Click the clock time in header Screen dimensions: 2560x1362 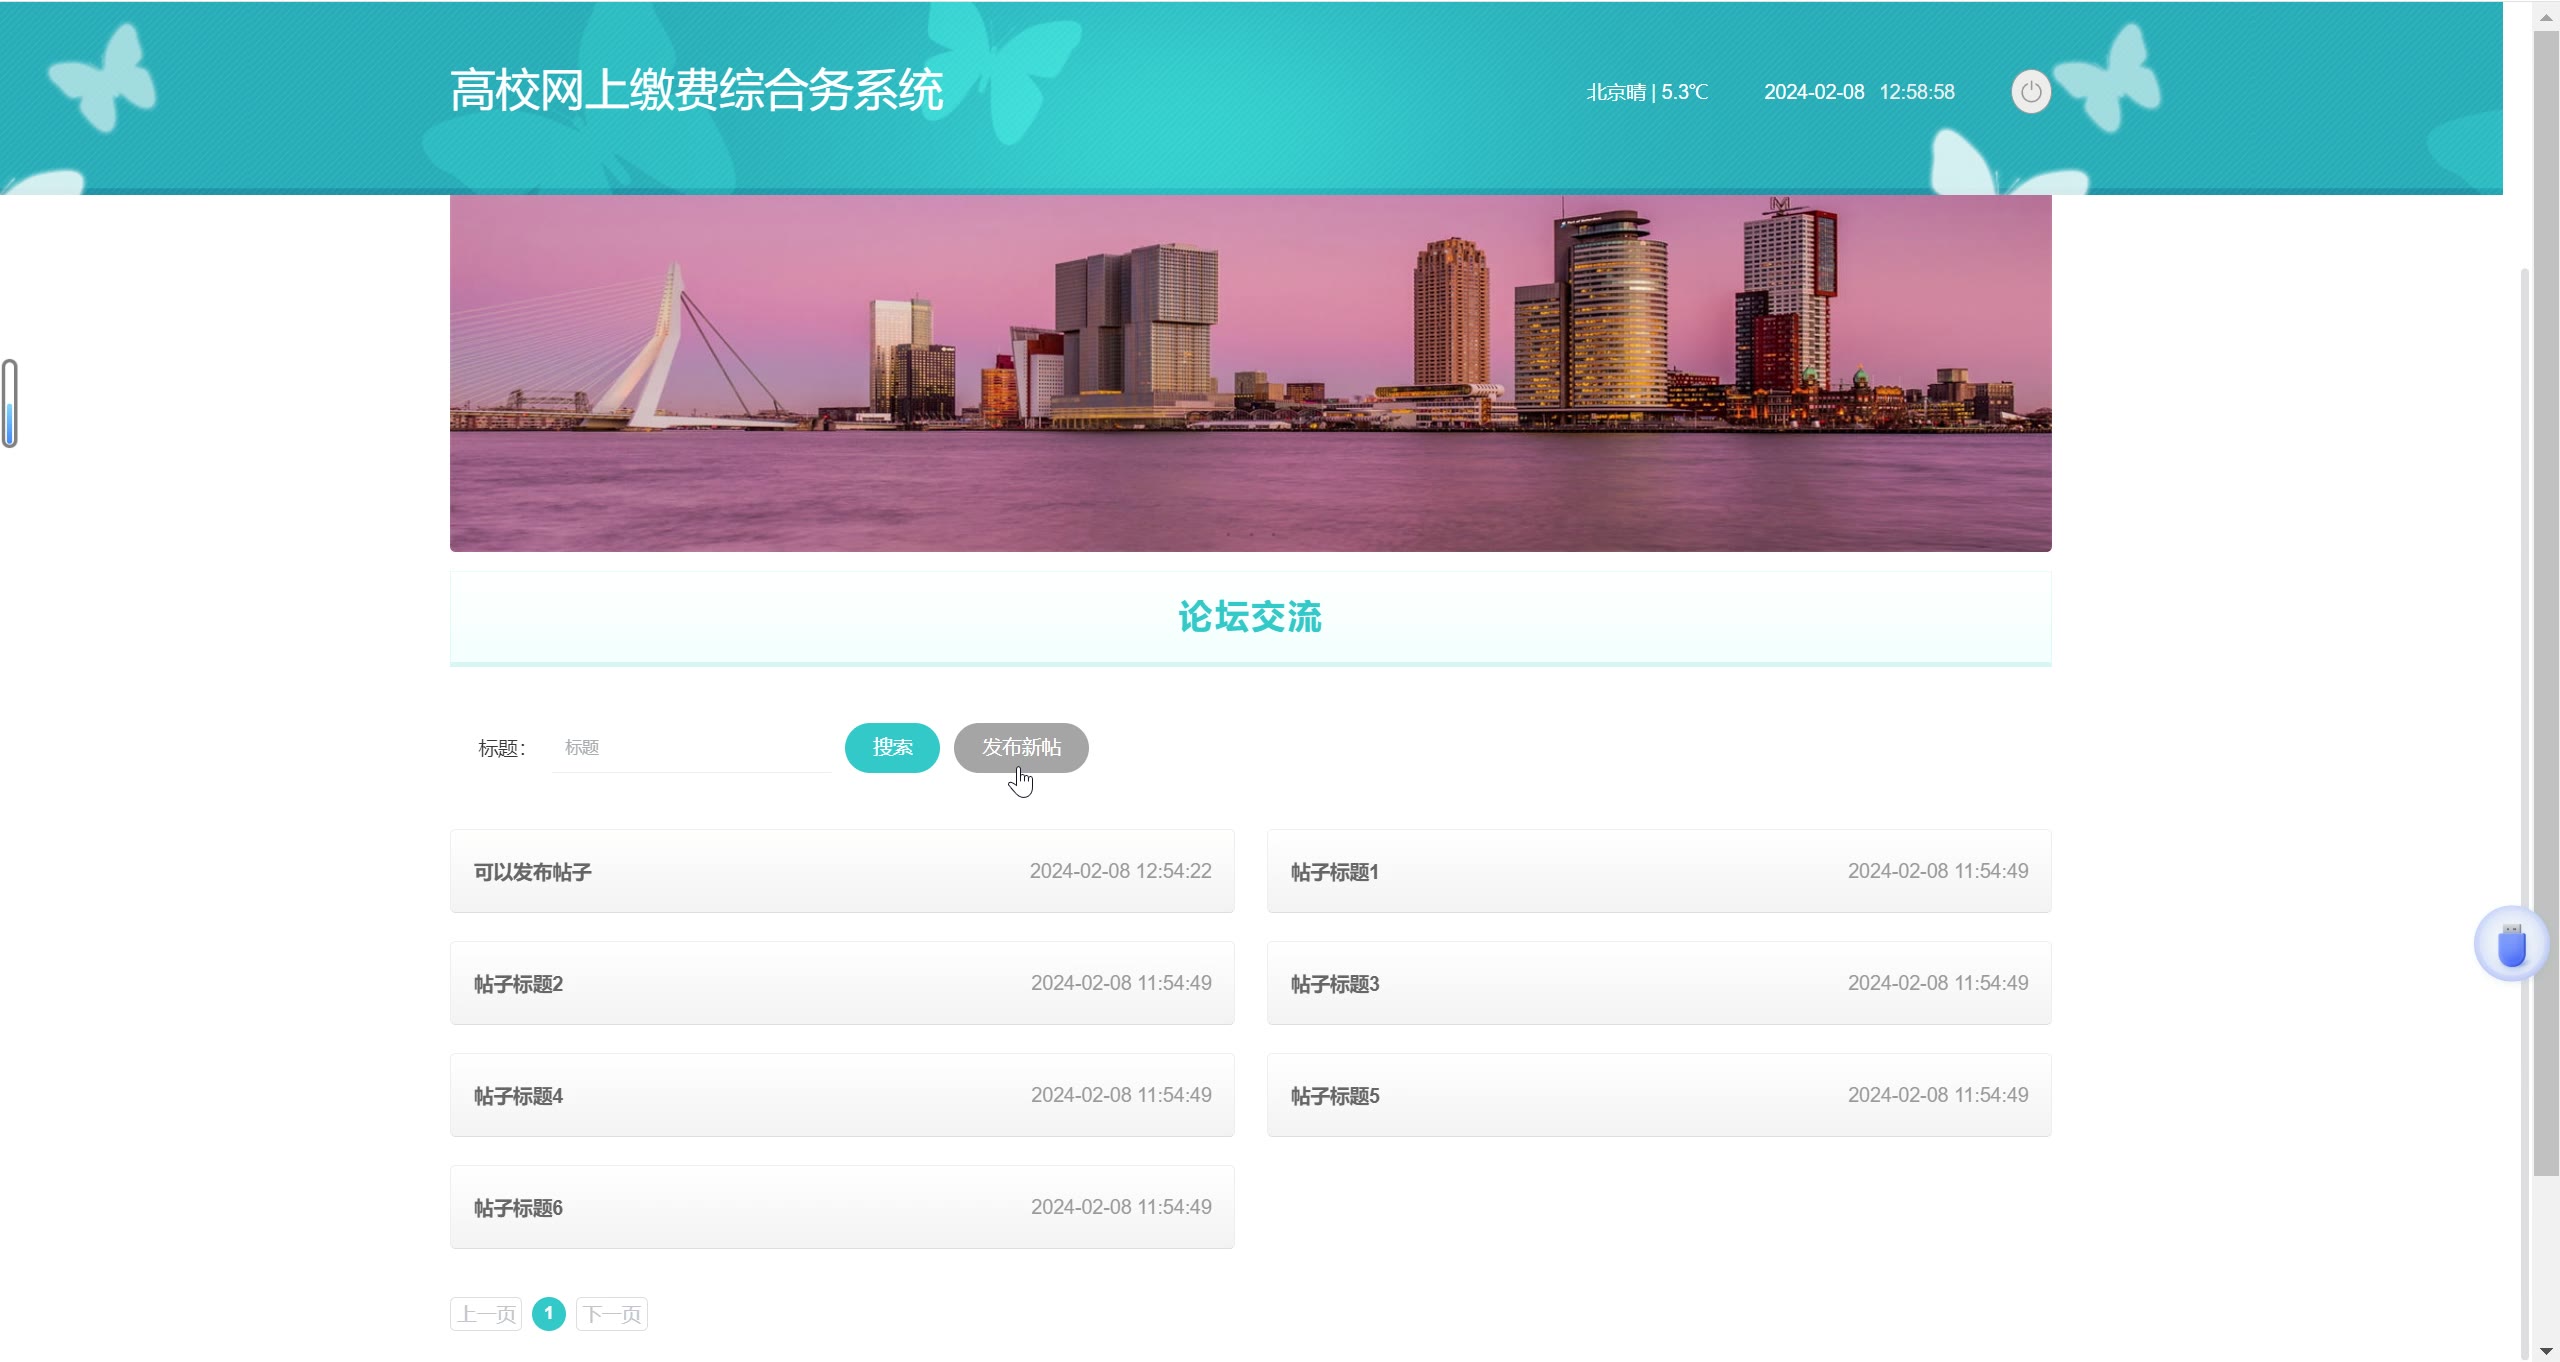(1917, 92)
